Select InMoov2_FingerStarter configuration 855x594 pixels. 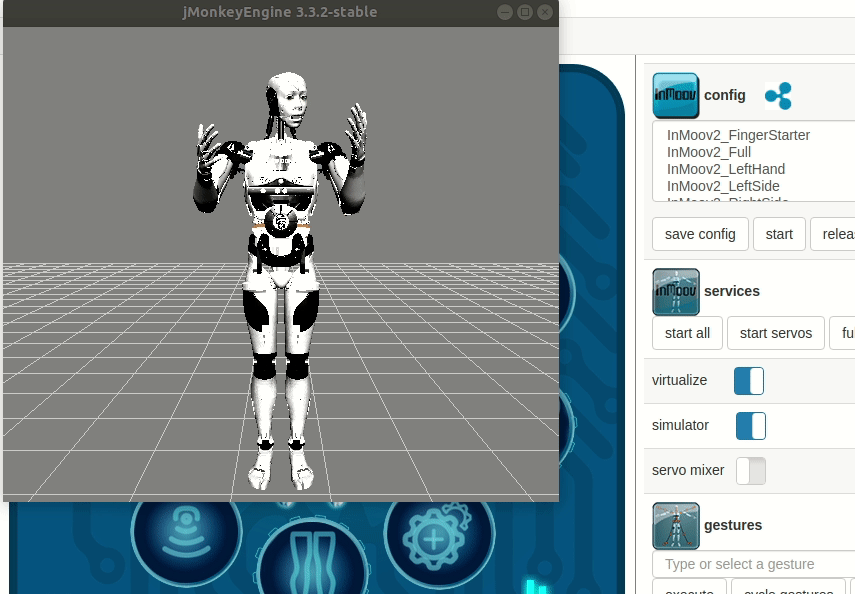[x=738, y=135]
